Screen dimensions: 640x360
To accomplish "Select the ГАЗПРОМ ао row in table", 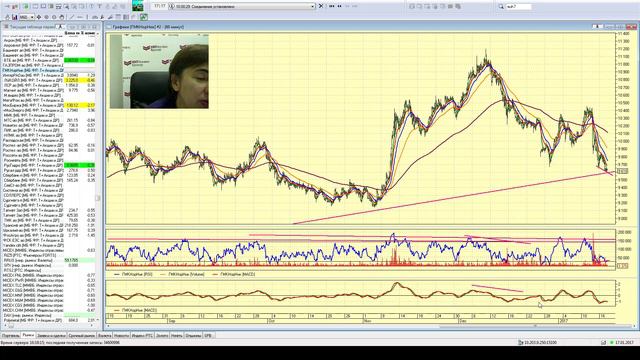I will (49, 65).
